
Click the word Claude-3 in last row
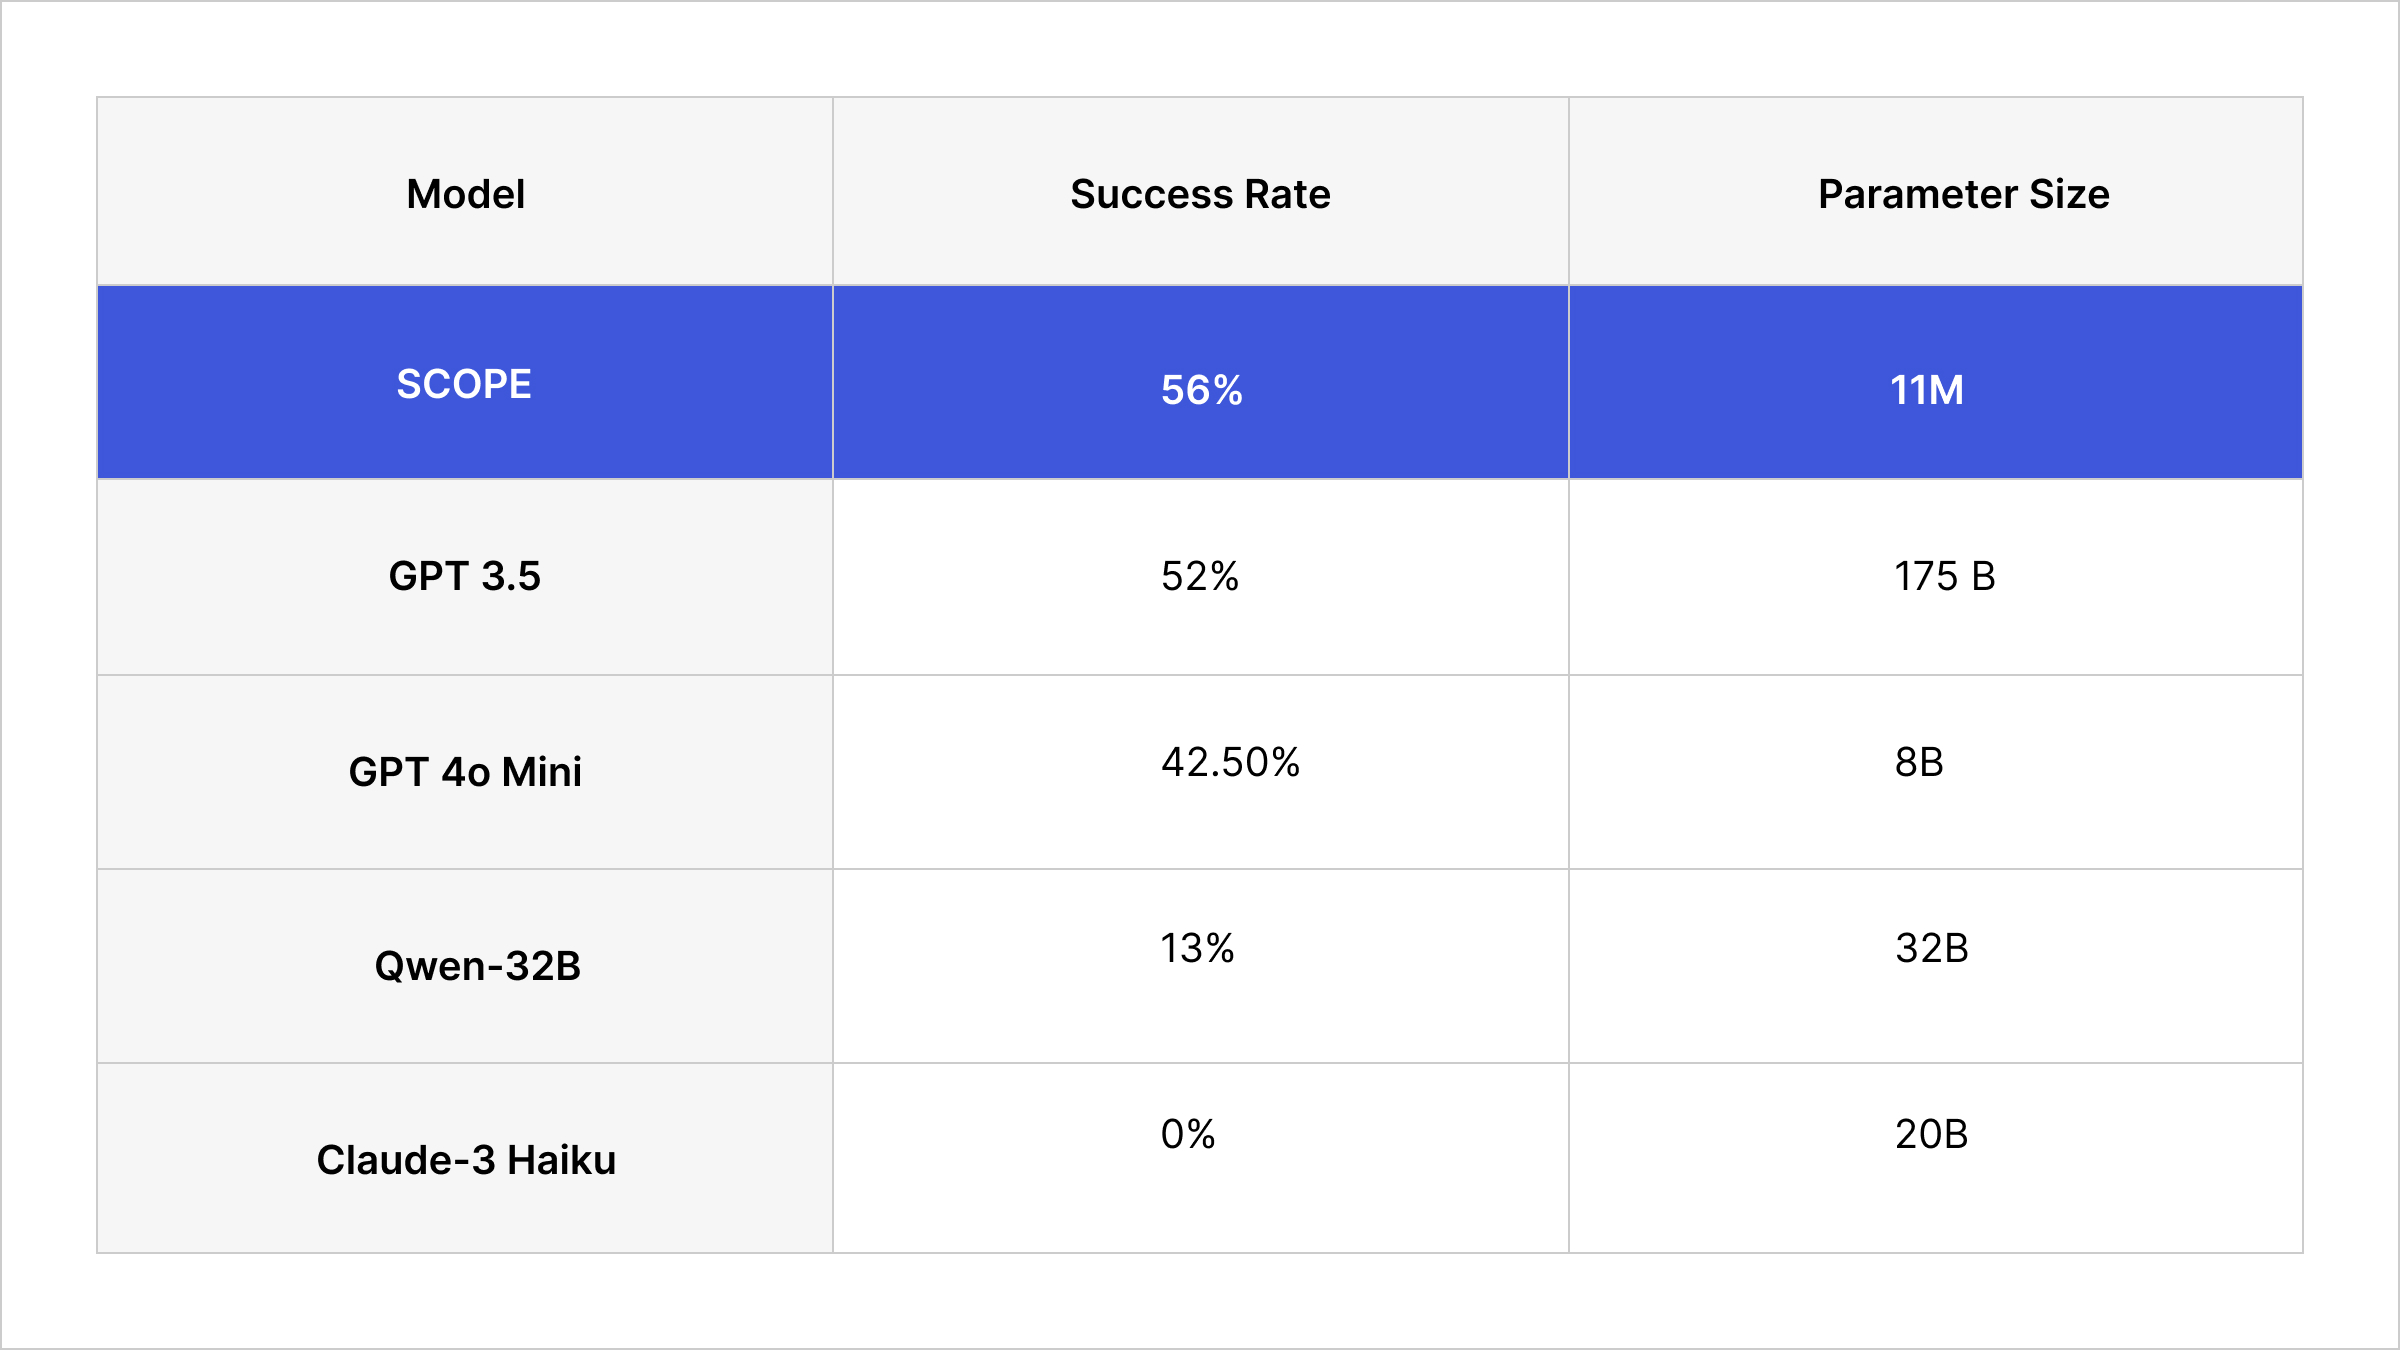coord(405,1160)
